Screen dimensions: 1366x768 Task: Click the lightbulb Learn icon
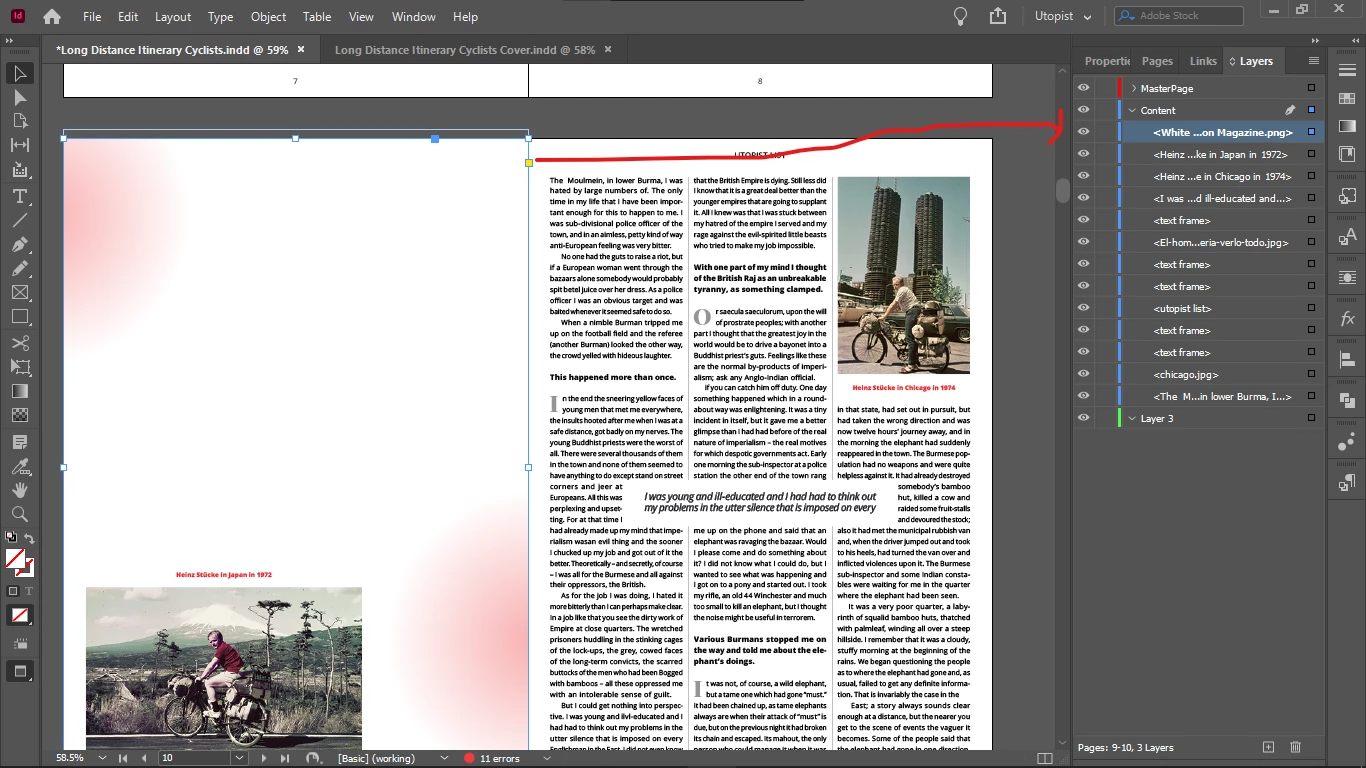pos(960,16)
